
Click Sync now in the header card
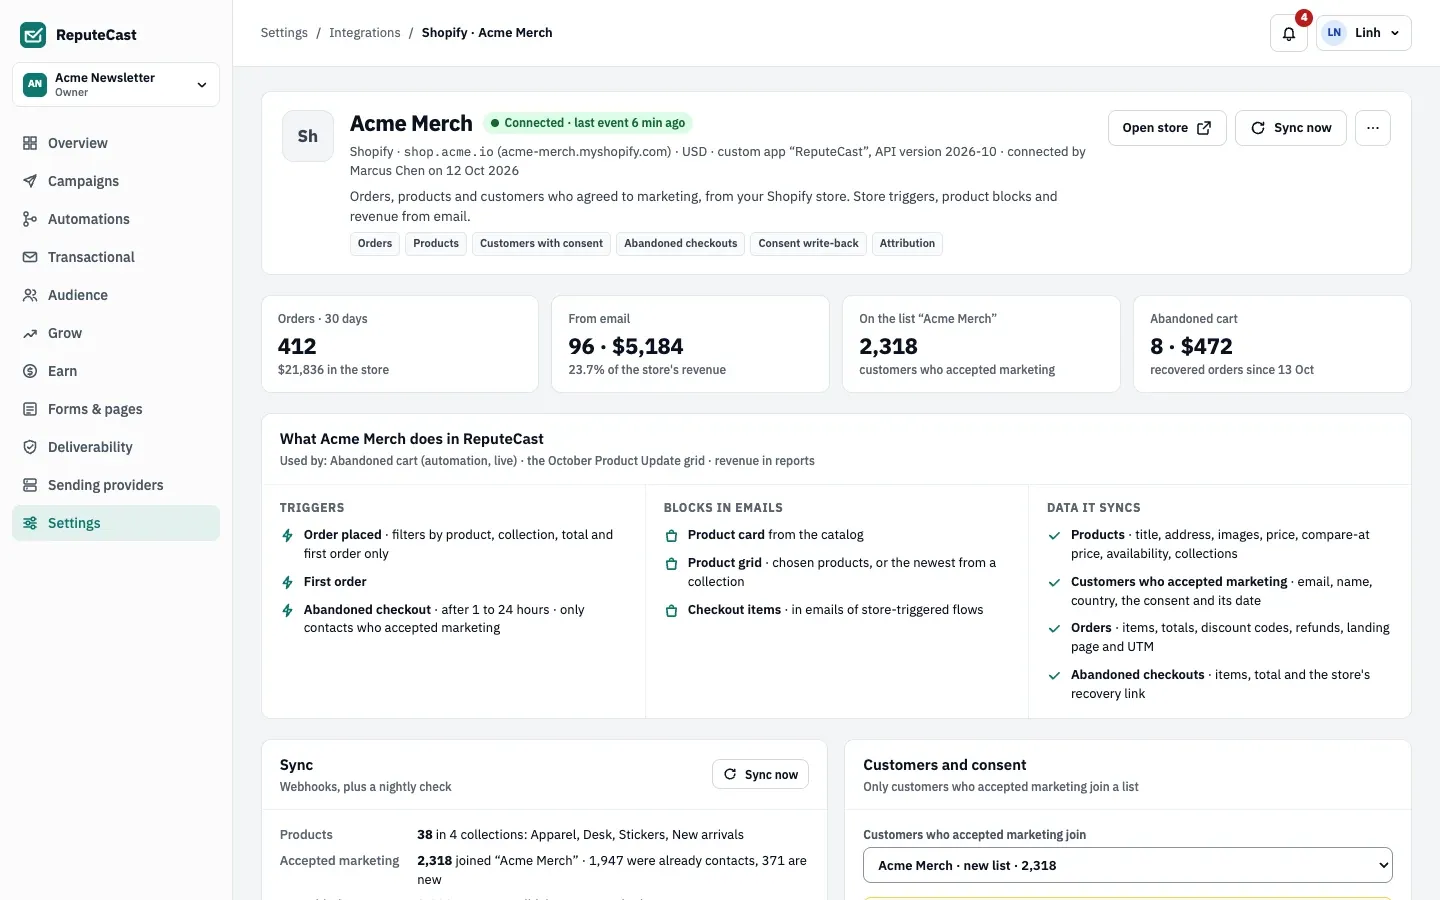[x=1291, y=128]
